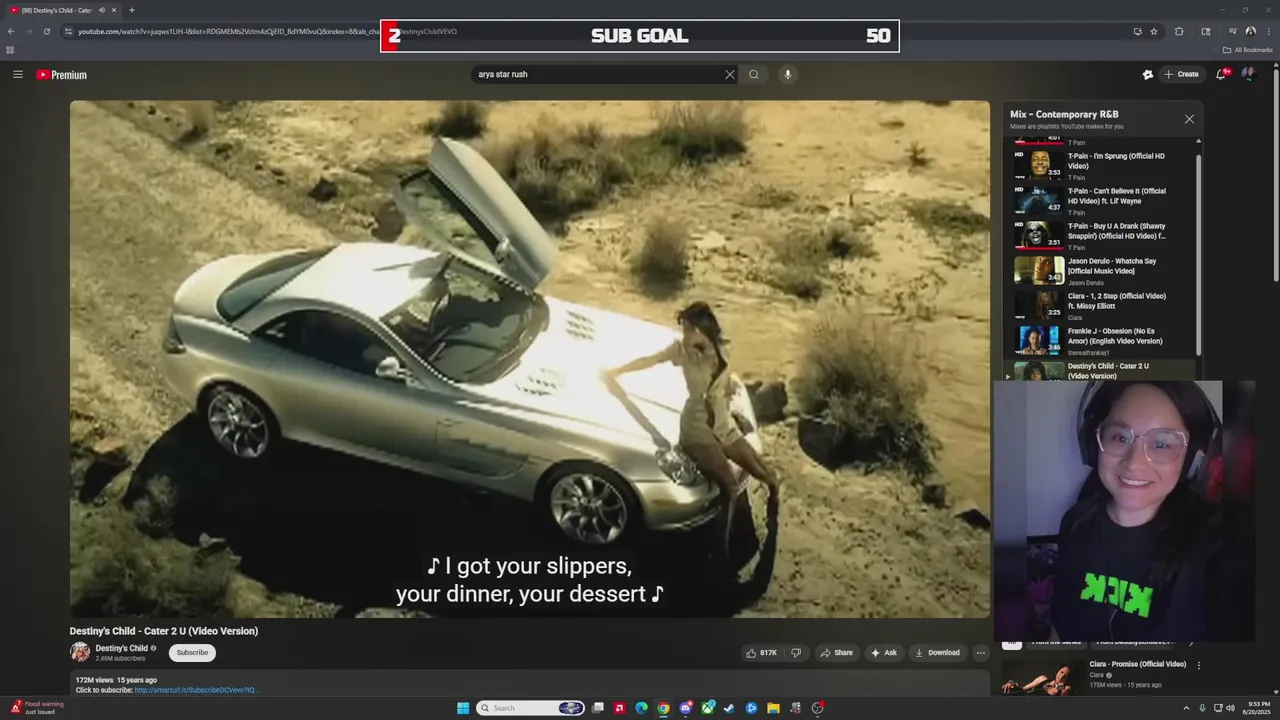Open the apps grid in bookmarks bar
Image resolution: width=1280 pixels, height=720 pixels.
click(x=10, y=50)
